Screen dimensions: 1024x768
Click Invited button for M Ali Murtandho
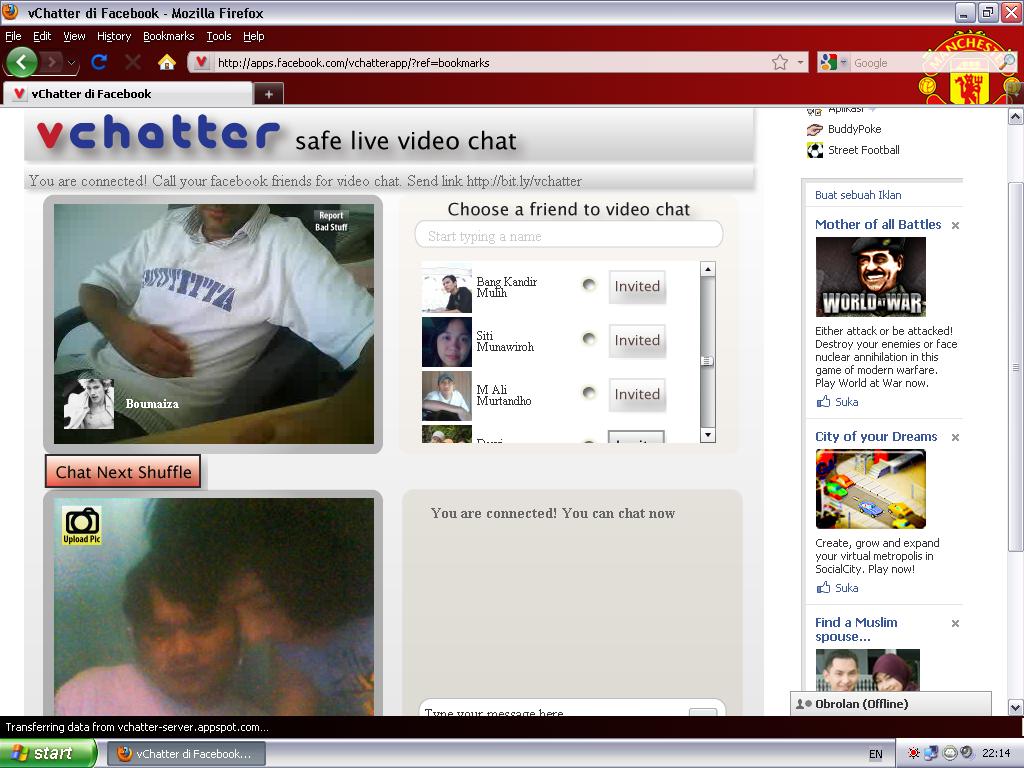[637, 394]
